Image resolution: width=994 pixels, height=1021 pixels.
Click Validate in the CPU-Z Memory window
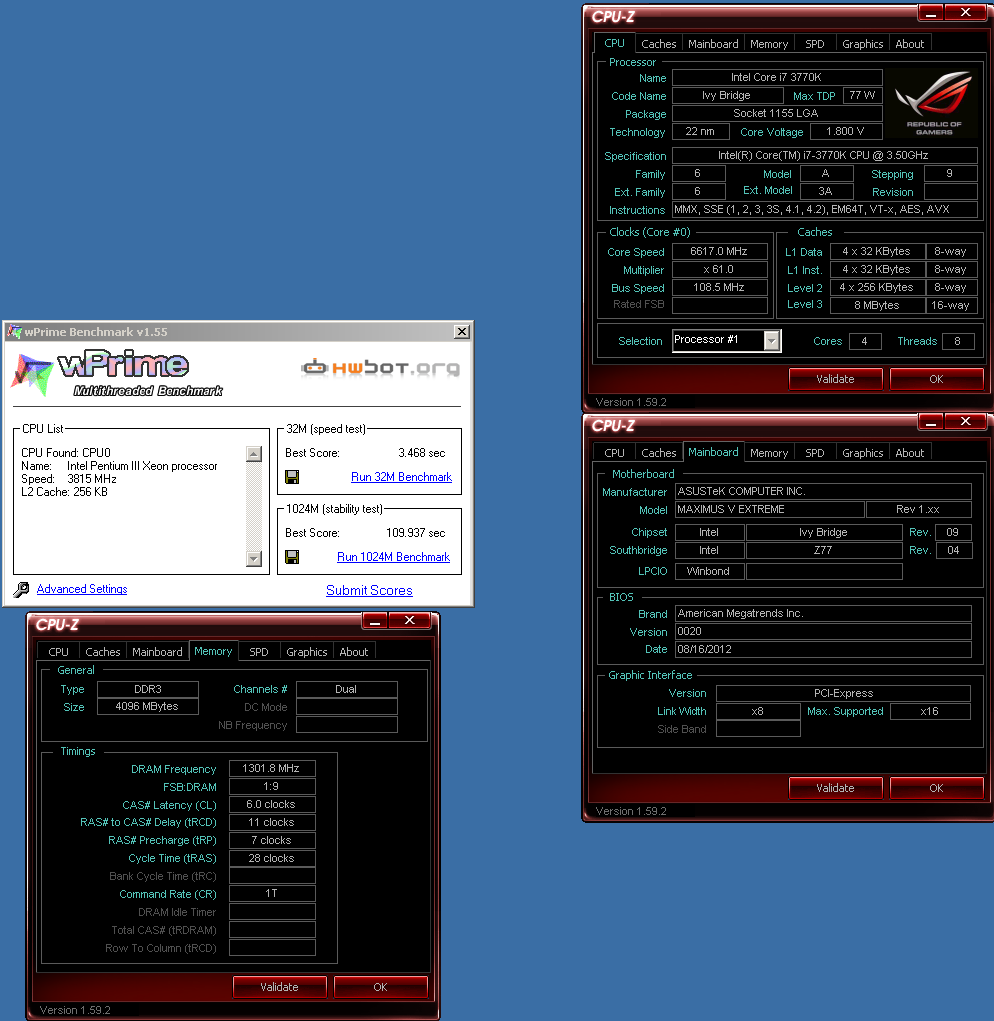coord(279,987)
